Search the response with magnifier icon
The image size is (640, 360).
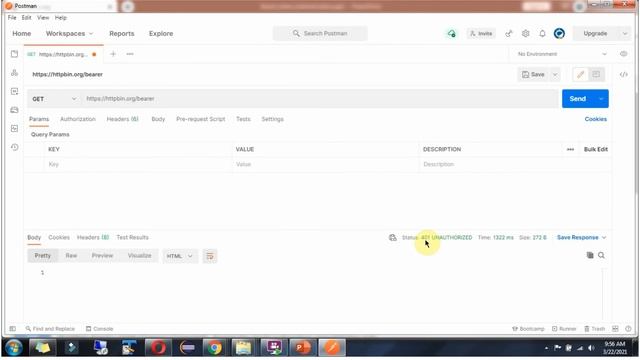pyautogui.click(x=601, y=256)
